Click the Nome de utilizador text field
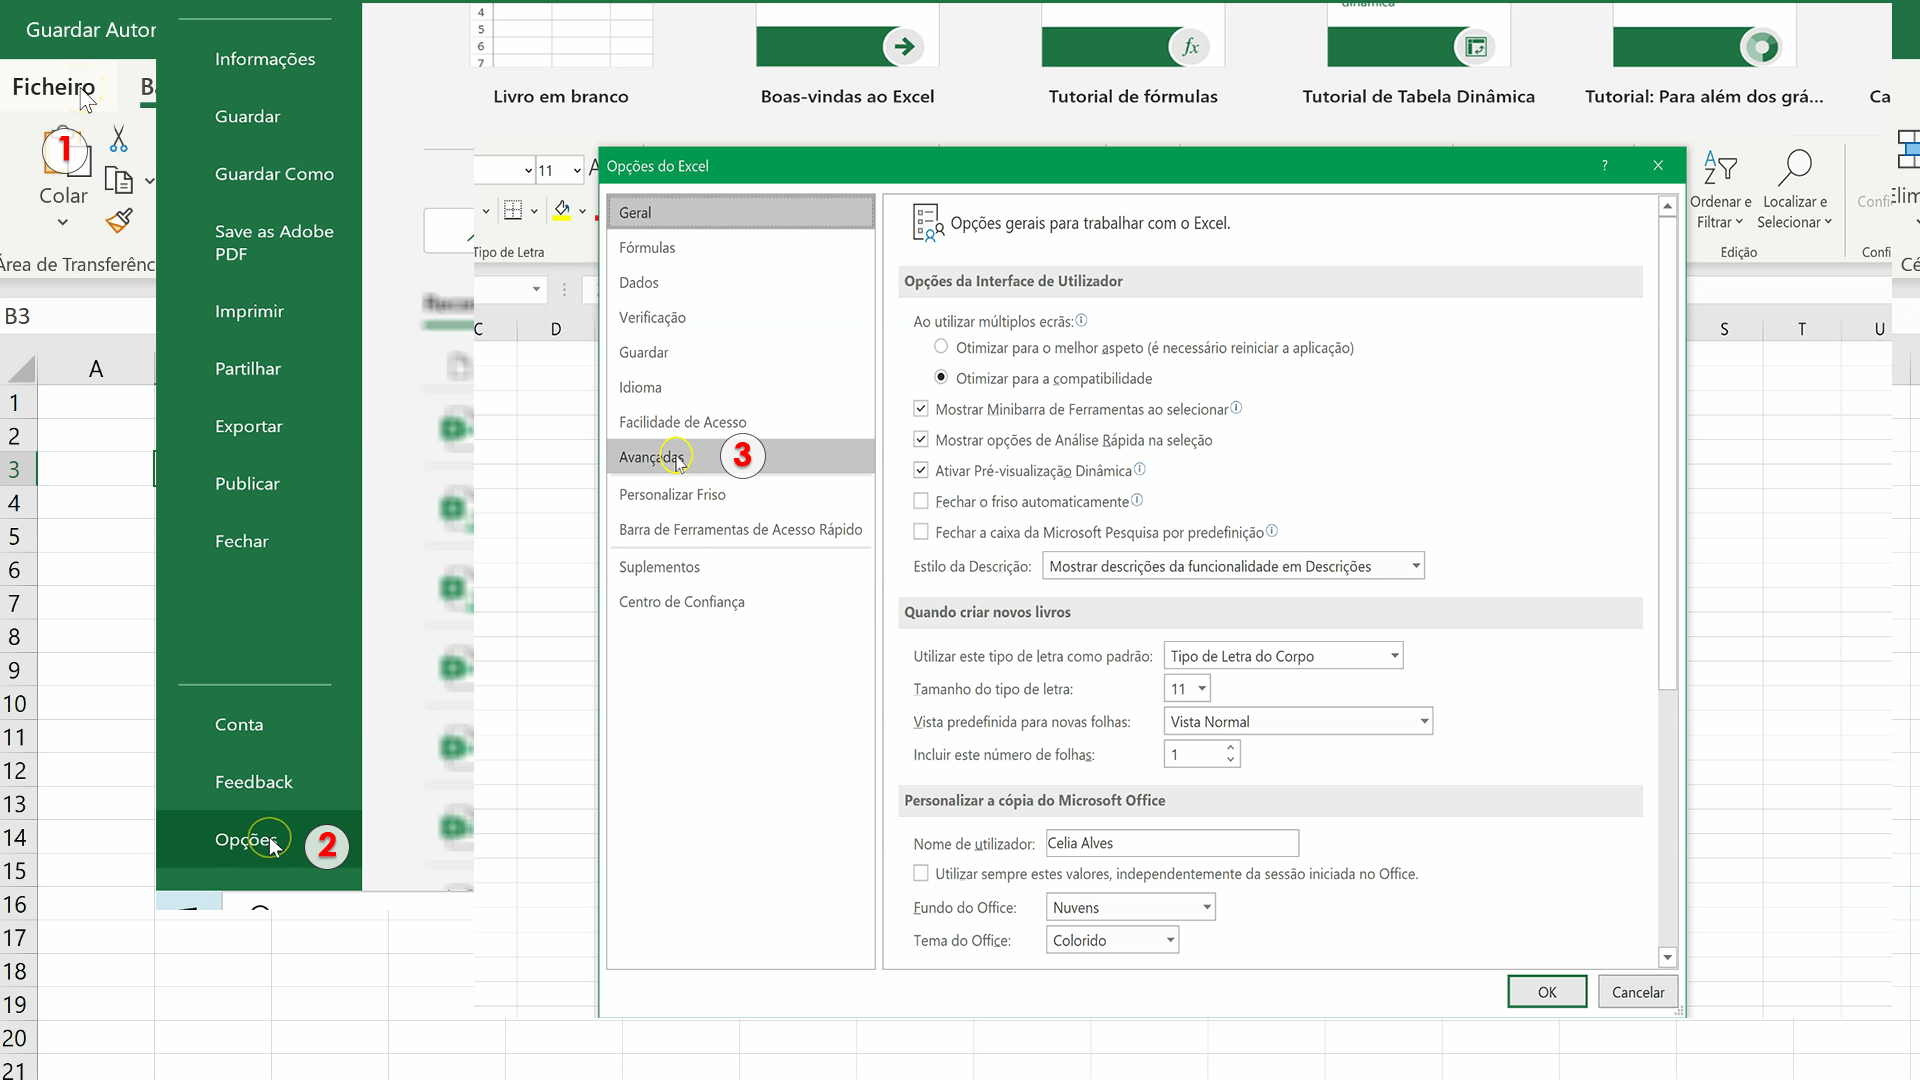The width and height of the screenshot is (1920, 1080). (x=1172, y=843)
